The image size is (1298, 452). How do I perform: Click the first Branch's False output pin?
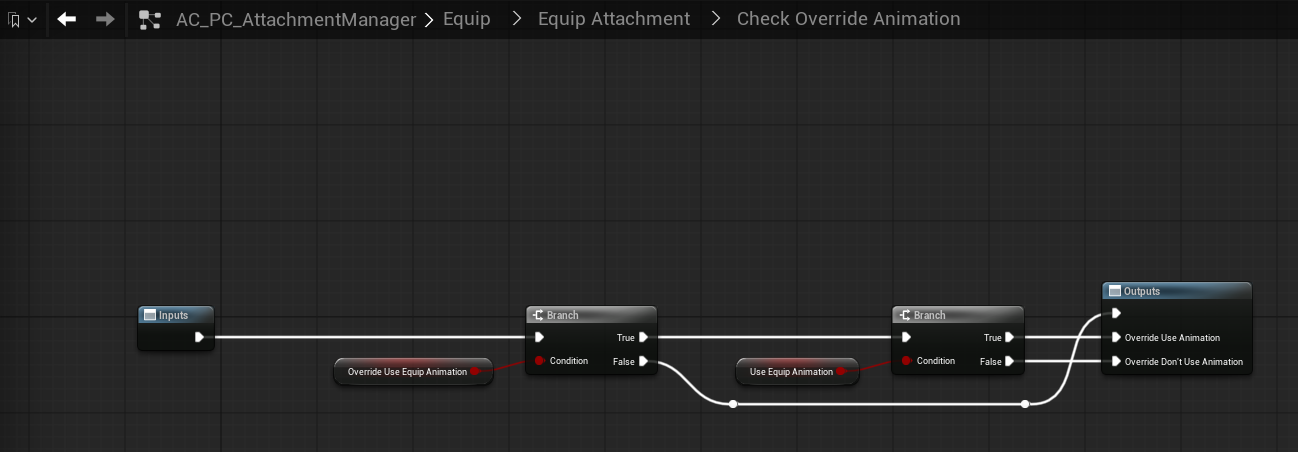point(644,361)
